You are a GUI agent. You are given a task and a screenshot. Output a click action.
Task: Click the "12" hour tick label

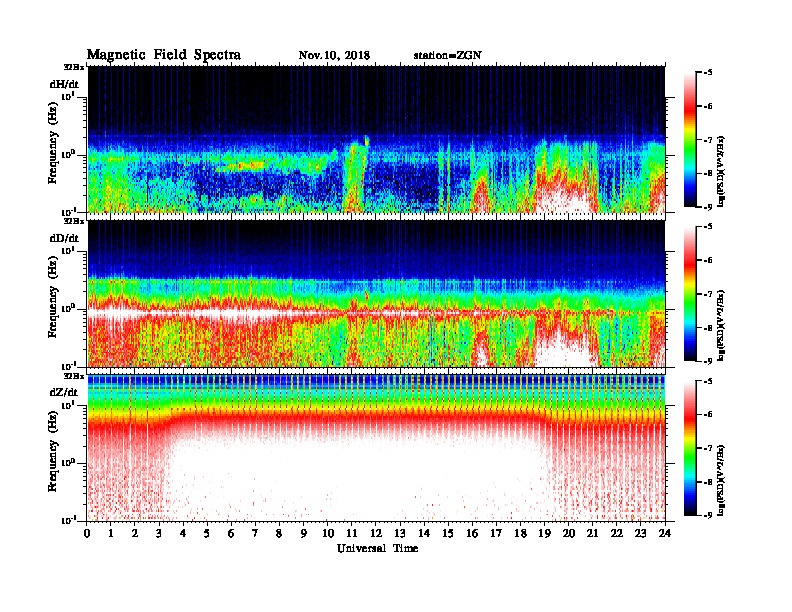[376, 534]
